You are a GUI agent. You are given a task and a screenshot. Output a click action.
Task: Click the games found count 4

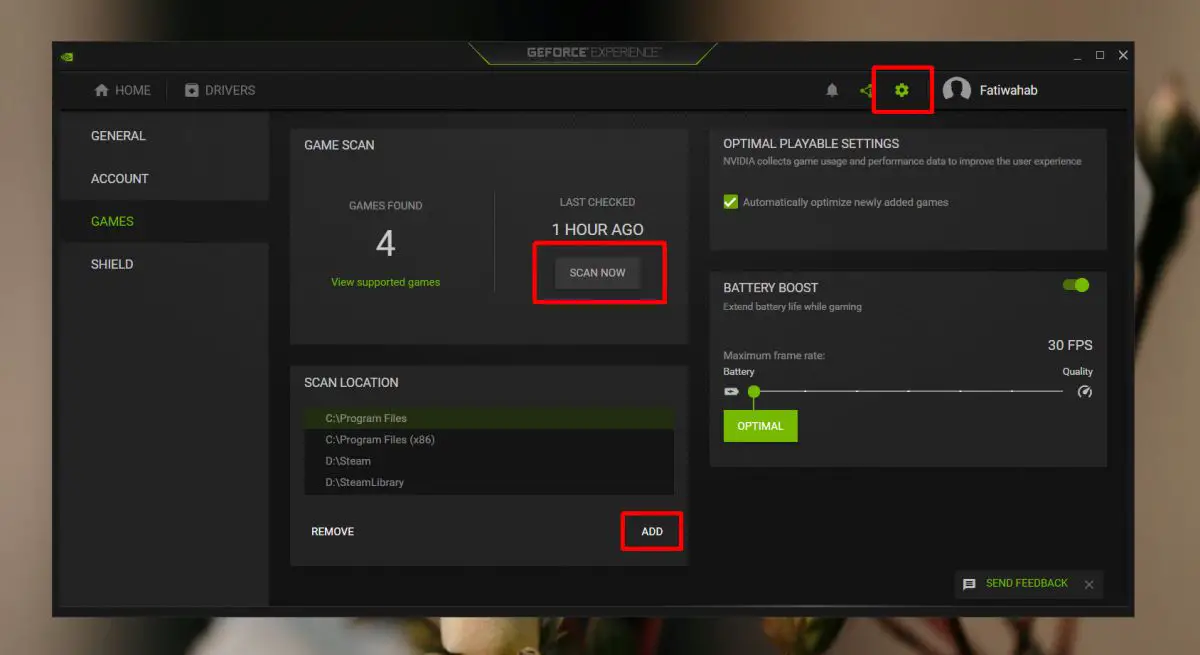385,243
